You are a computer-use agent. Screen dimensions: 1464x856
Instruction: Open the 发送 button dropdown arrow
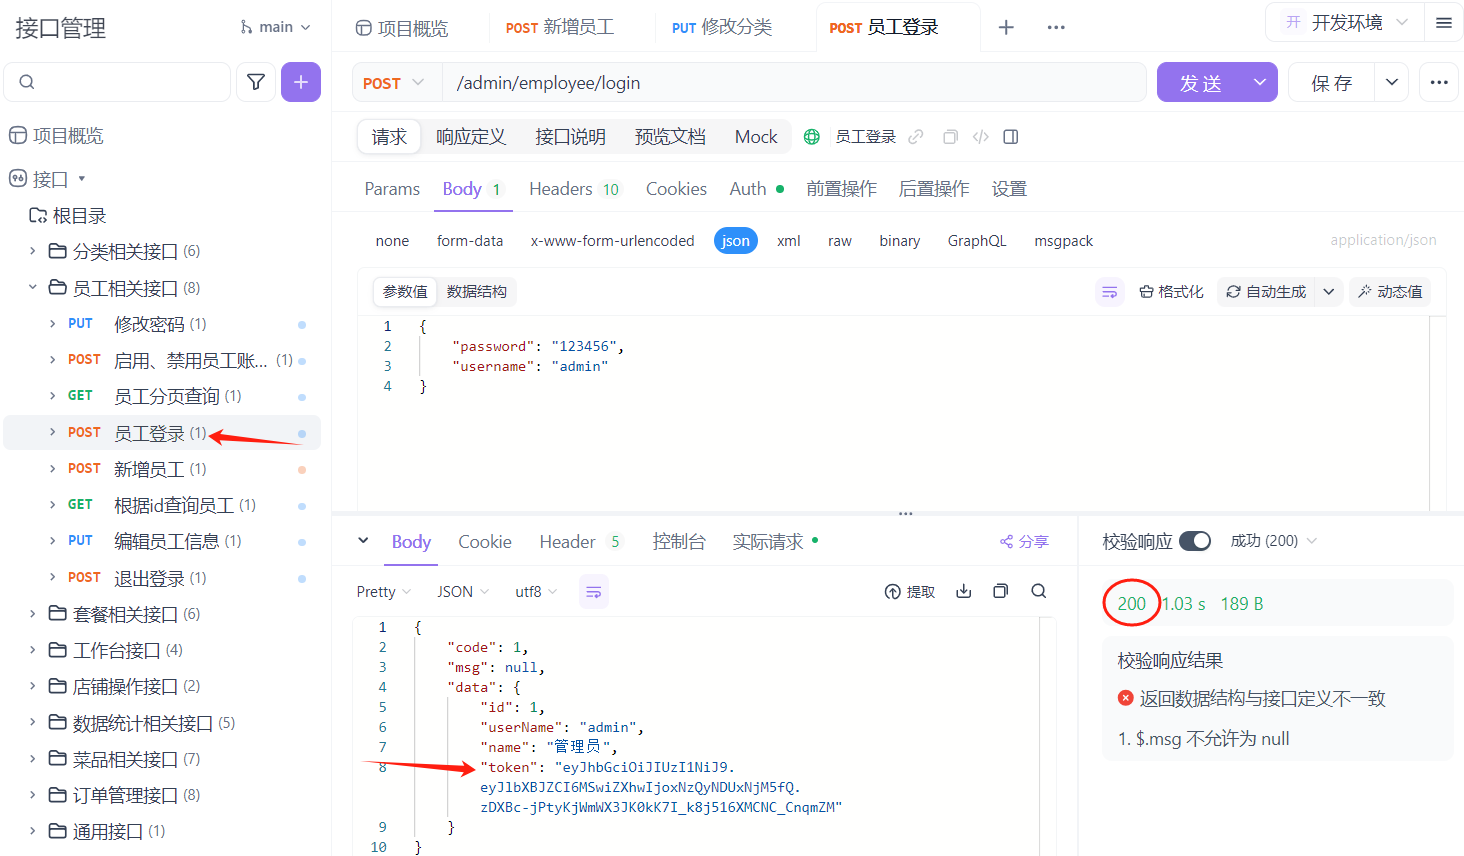click(1260, 82)
